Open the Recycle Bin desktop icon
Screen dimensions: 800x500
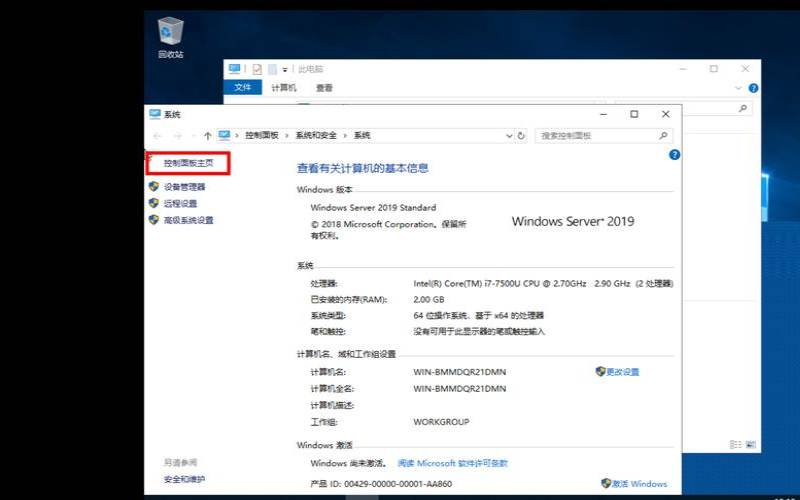coord(171,34)
